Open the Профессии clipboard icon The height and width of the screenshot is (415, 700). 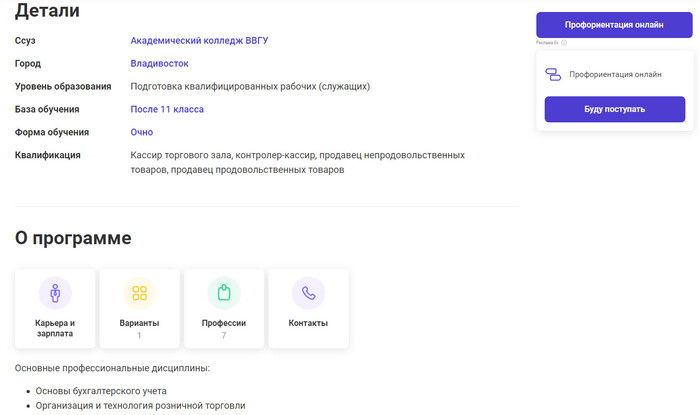pos(224,293)
